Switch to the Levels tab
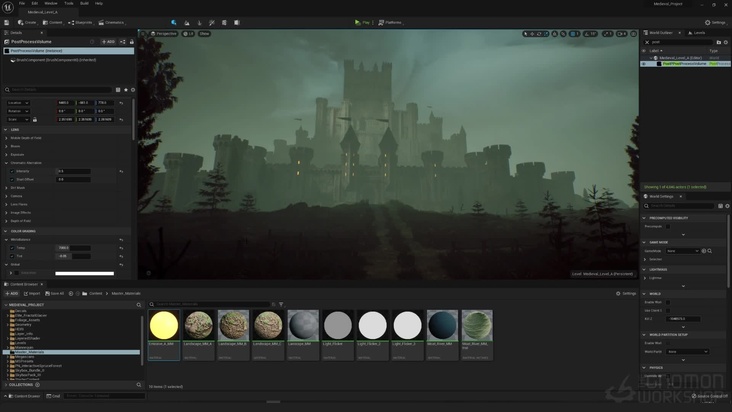Viewport: 732px width, 412px height. [697, 33]
